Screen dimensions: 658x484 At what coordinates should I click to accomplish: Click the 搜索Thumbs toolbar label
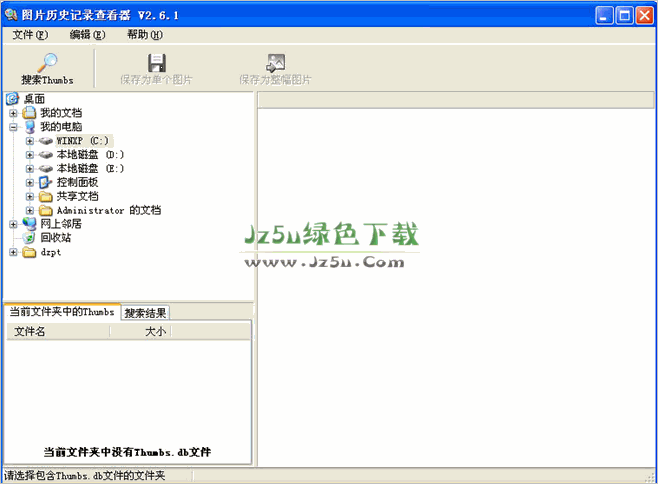coord(47,80)
